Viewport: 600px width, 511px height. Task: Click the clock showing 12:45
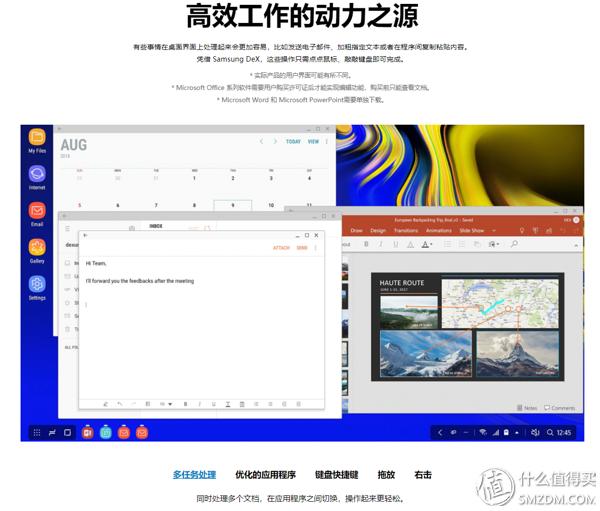pyautogui.click(x=564, y=433)
